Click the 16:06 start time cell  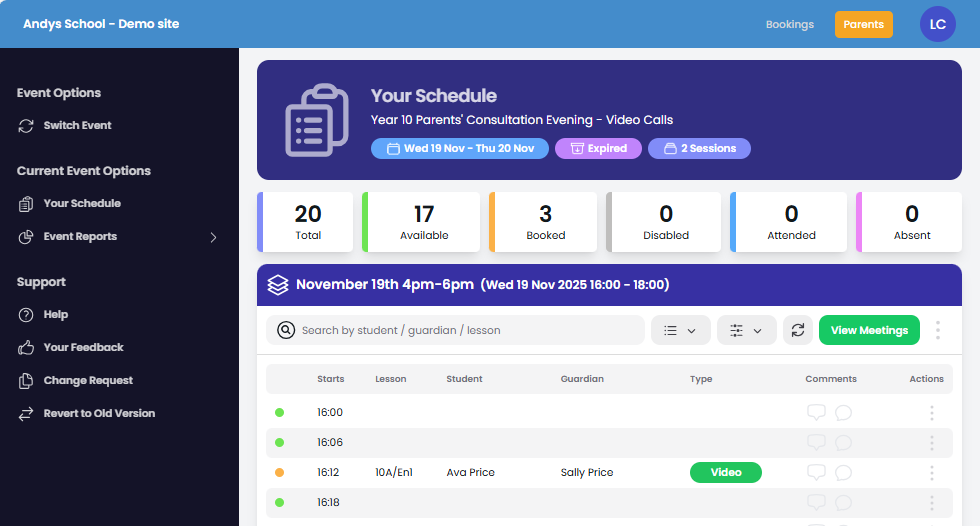pos(329,442)
